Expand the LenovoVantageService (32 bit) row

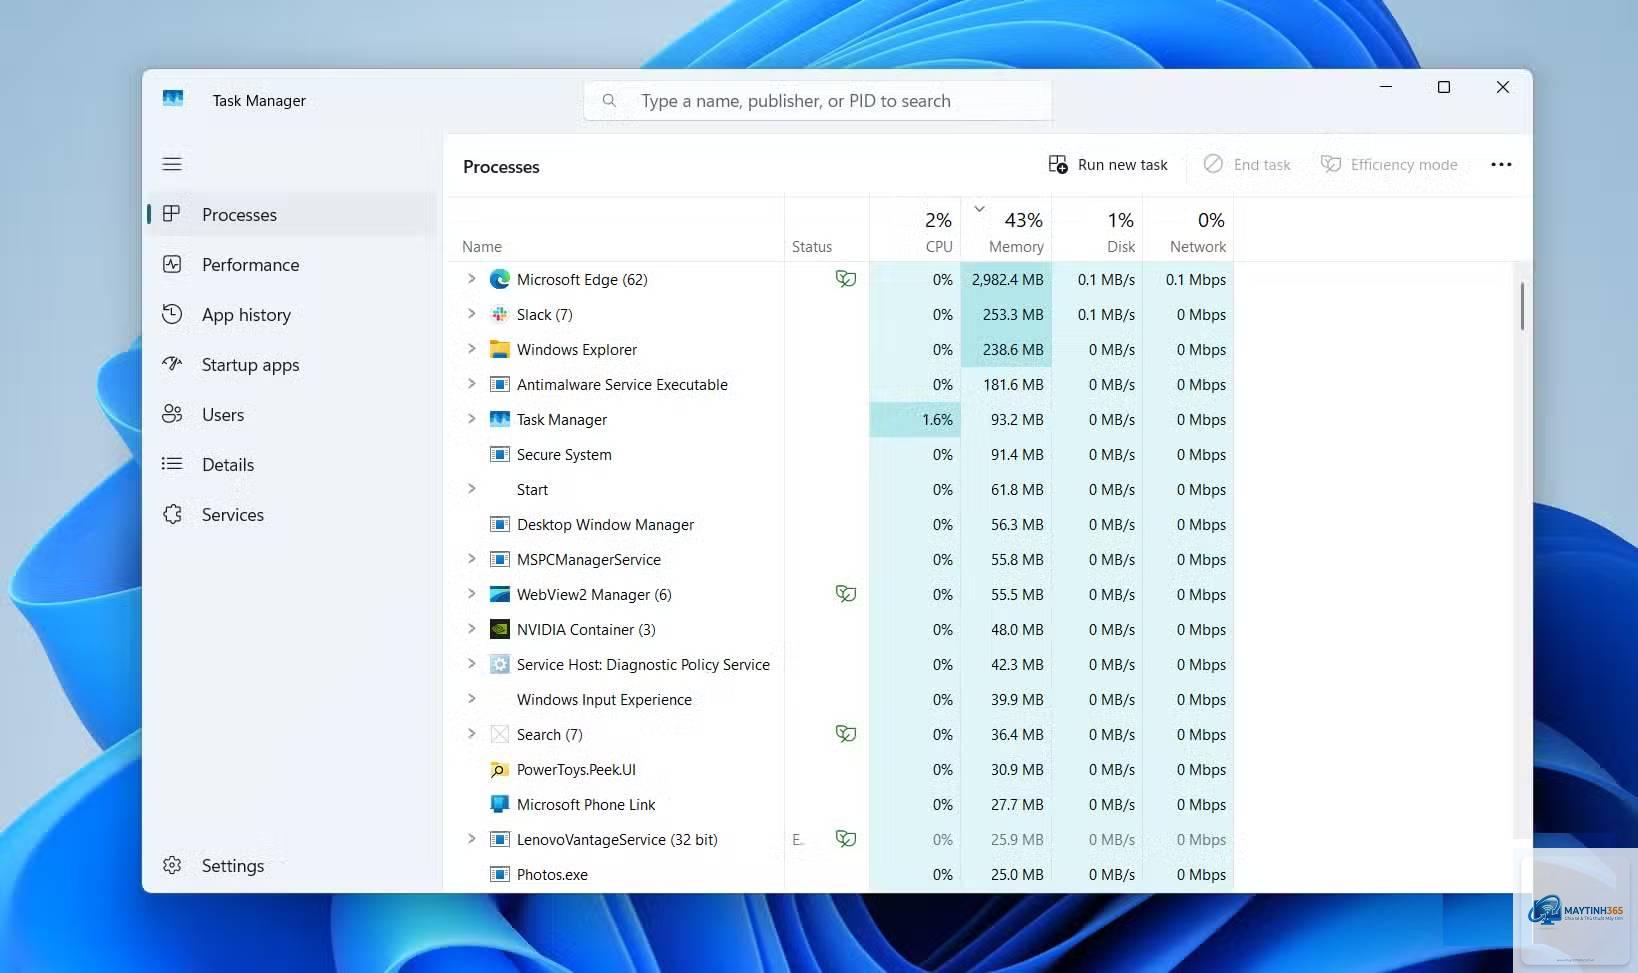471,839
